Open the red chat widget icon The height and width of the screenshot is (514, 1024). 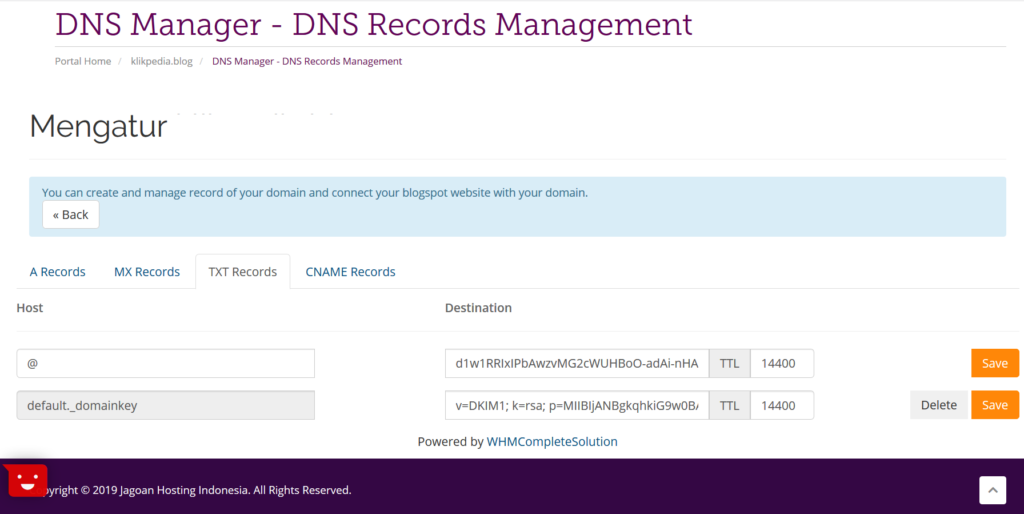point(27,481)
